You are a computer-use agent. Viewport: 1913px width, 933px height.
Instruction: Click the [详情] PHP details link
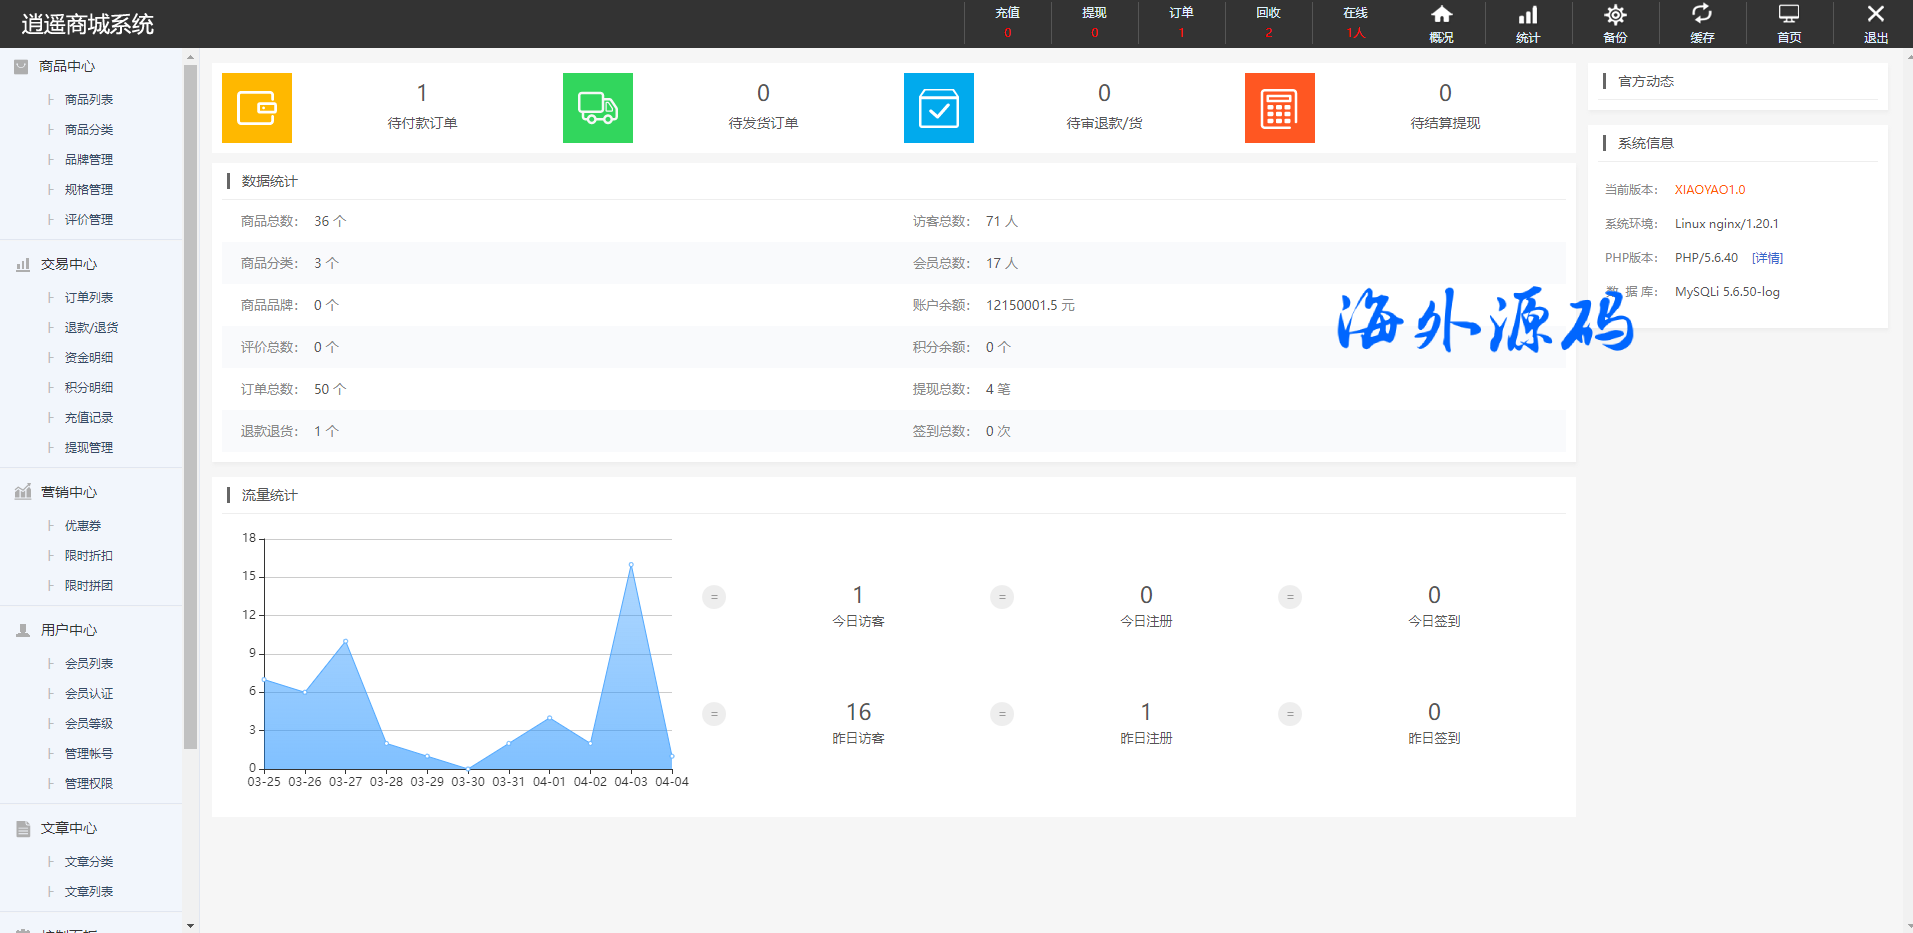click(1767, 258)
